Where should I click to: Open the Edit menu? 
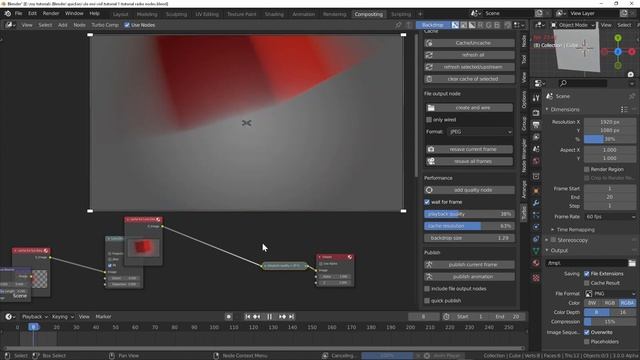[32, 13]
